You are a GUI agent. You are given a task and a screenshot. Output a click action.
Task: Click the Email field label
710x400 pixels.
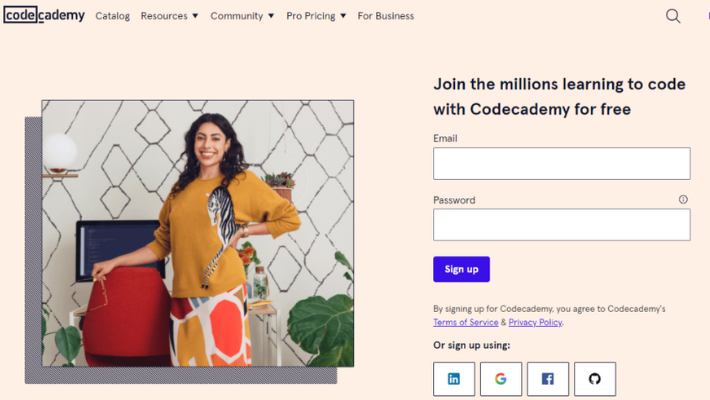[x=445, y=138]
